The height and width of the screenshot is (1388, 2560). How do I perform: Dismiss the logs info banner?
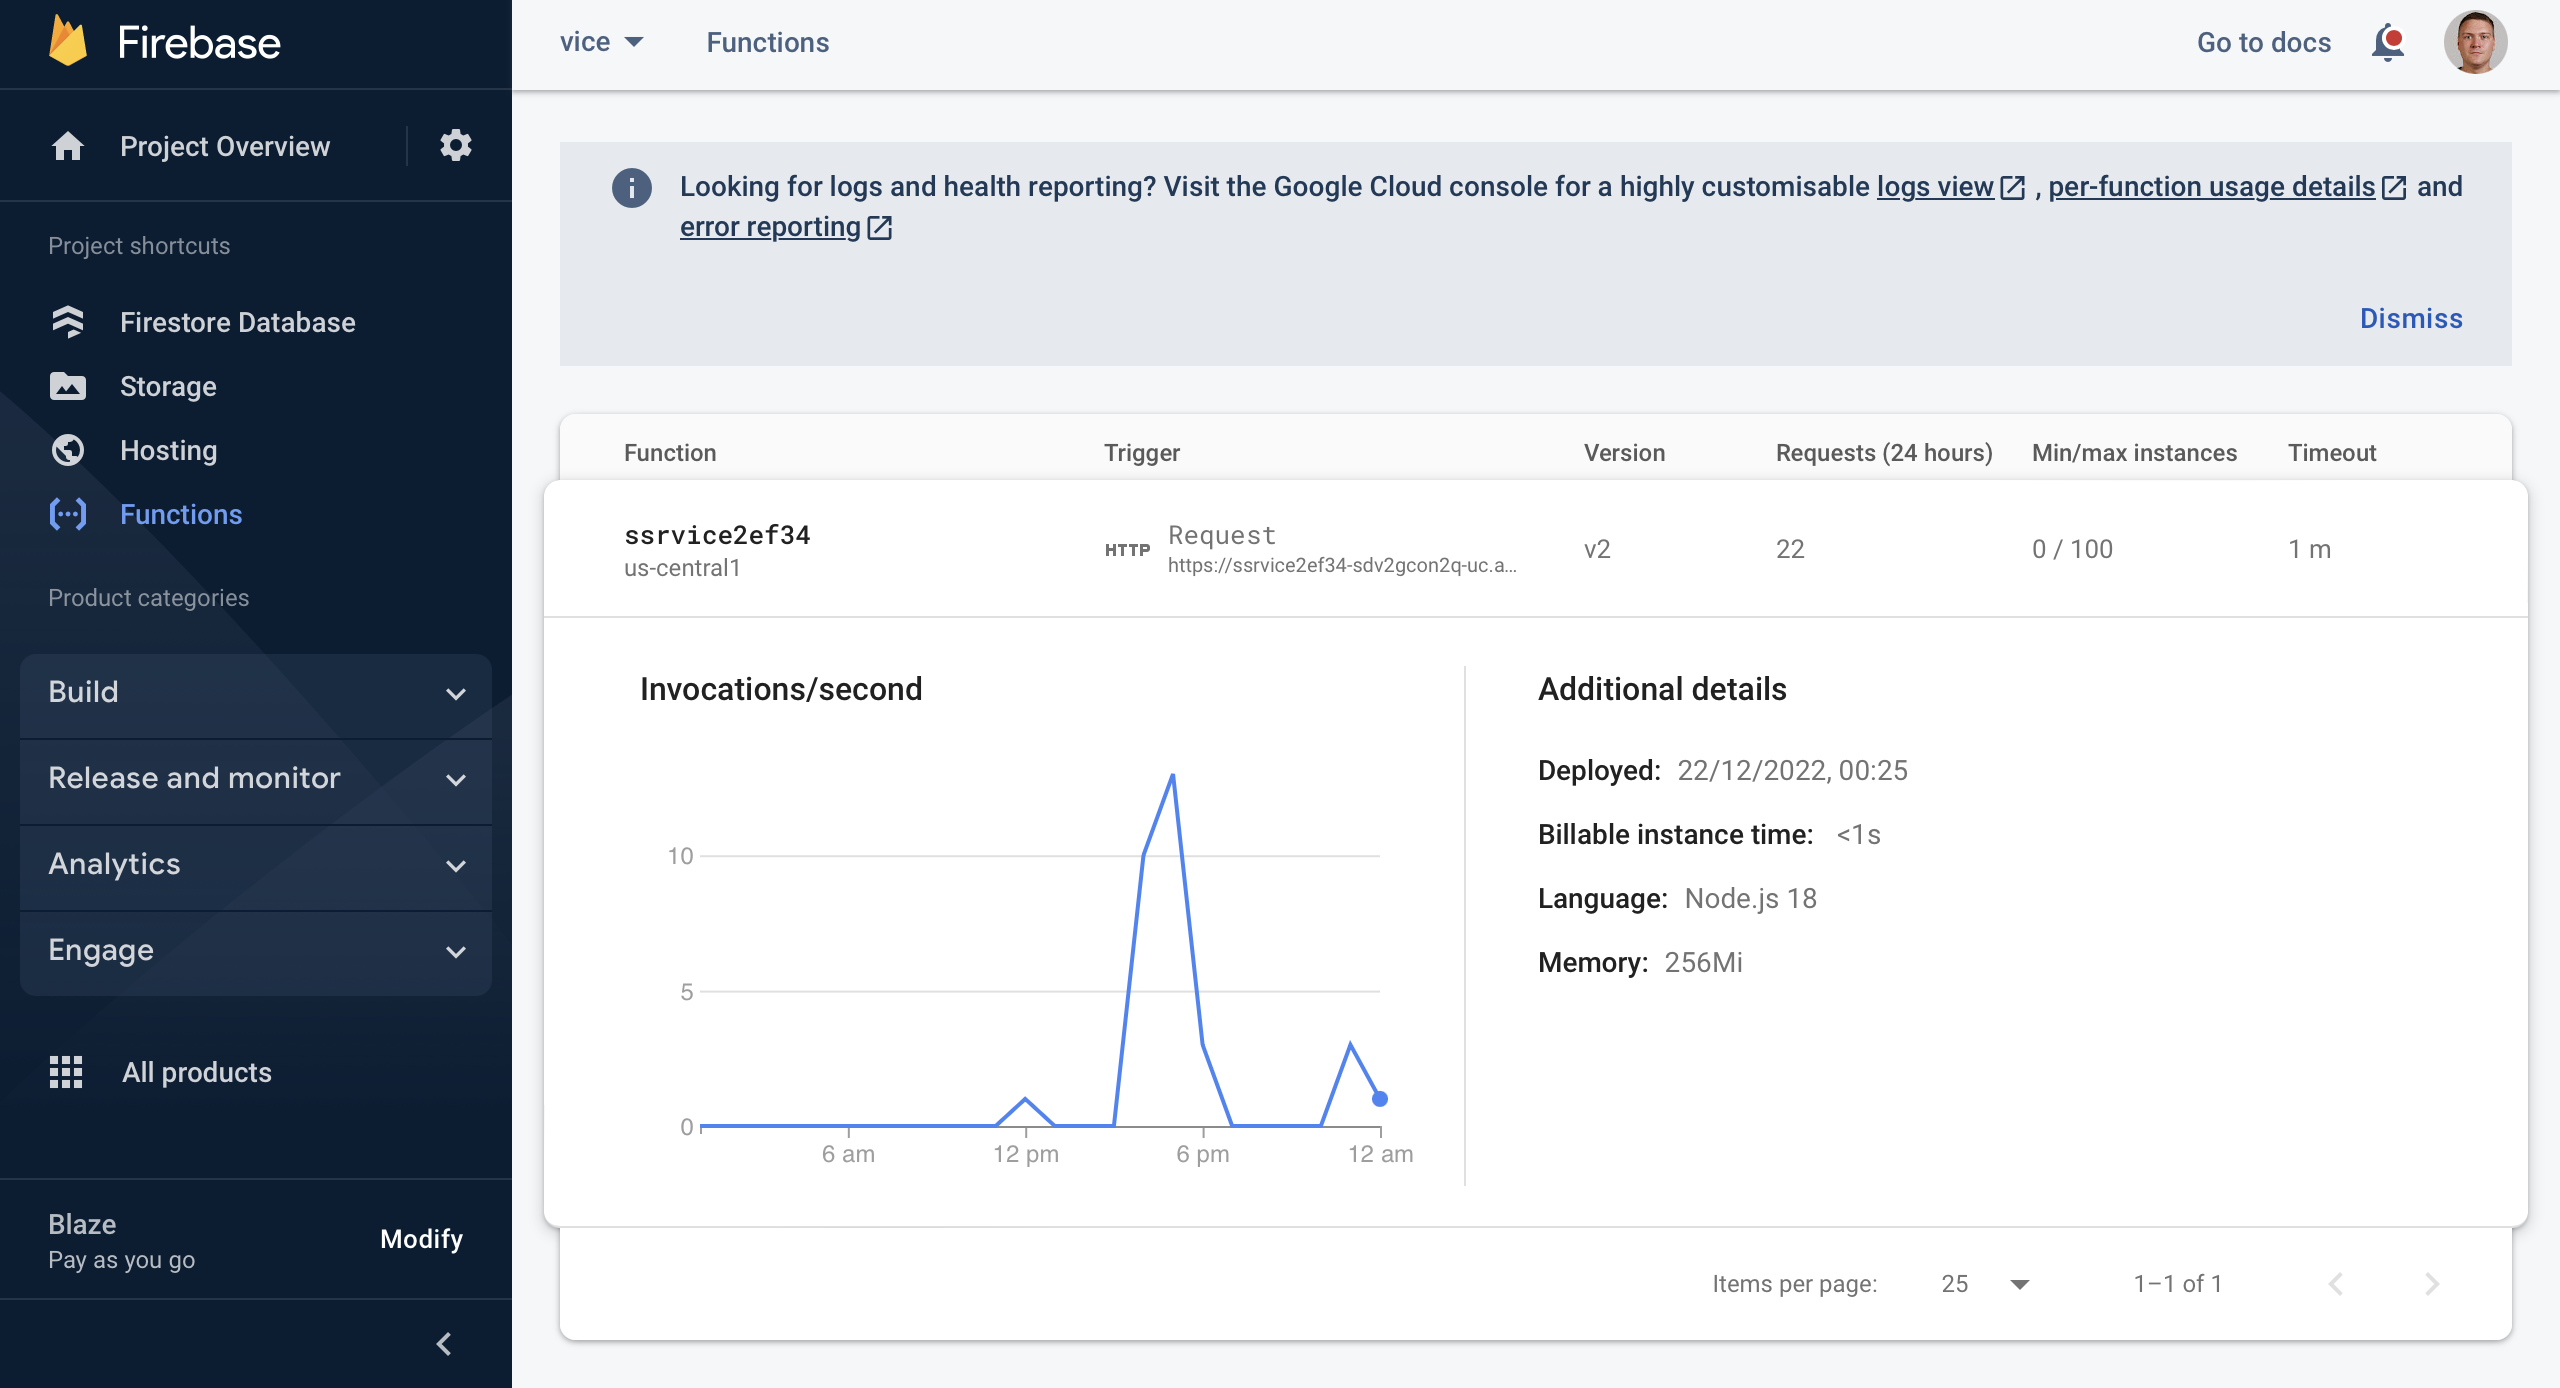tap(2411, 318)
